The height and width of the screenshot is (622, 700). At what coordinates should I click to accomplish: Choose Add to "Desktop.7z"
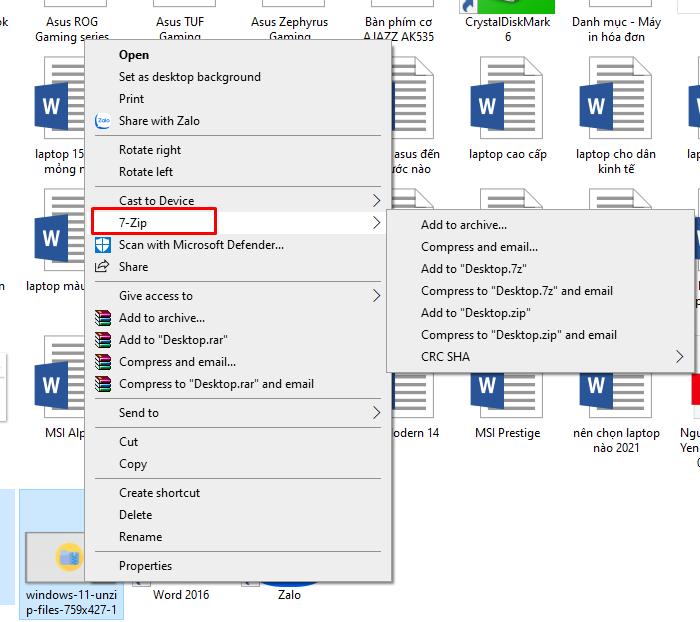pyautogui.click(x=540, y=269)
